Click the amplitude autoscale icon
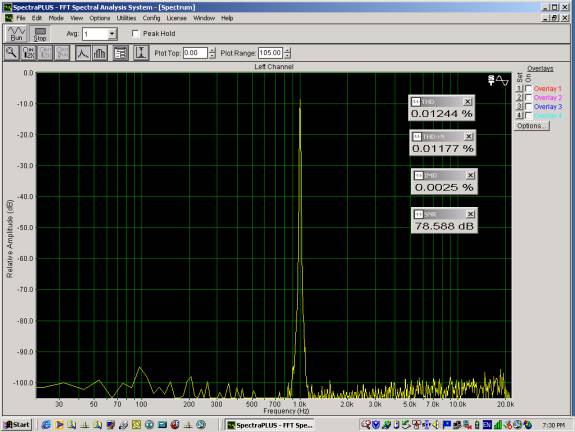Viewport: 575px width, 432px height. (x=141, y=53)
